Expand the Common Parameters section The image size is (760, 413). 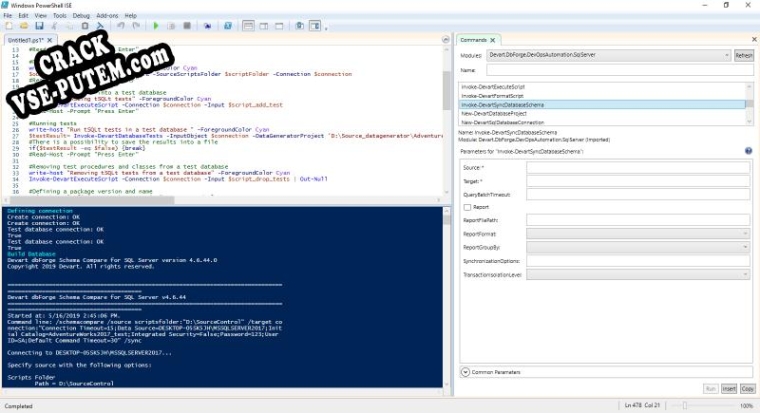[466, 372]
